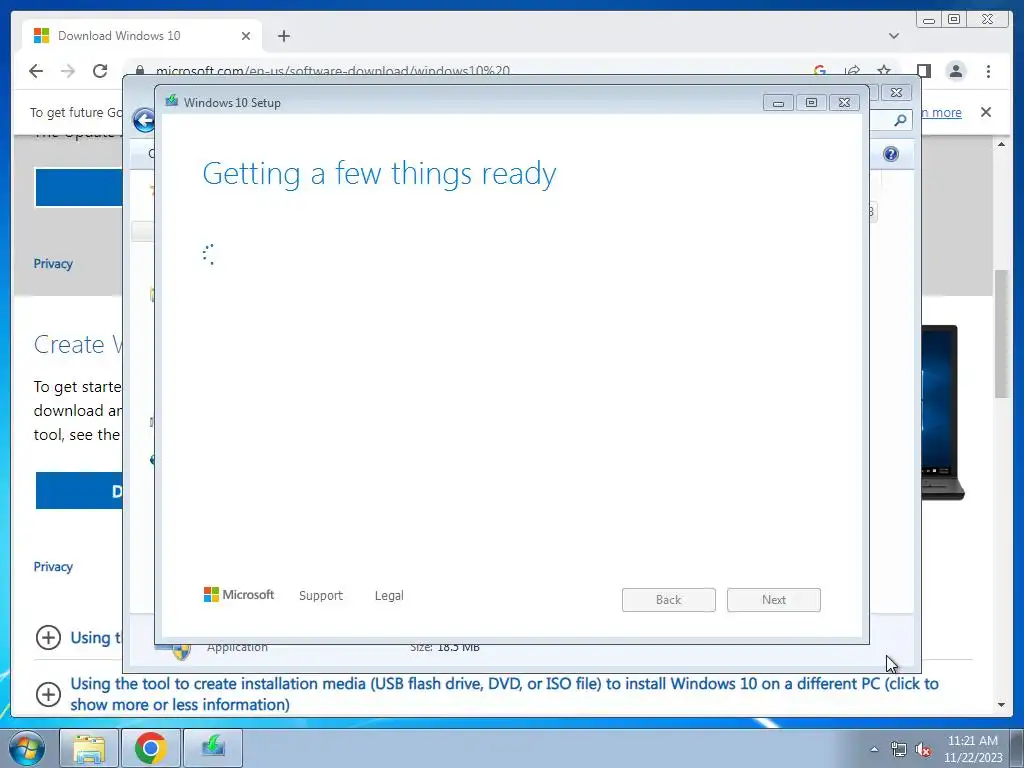Close the Explorer window behind Setup

897,93
